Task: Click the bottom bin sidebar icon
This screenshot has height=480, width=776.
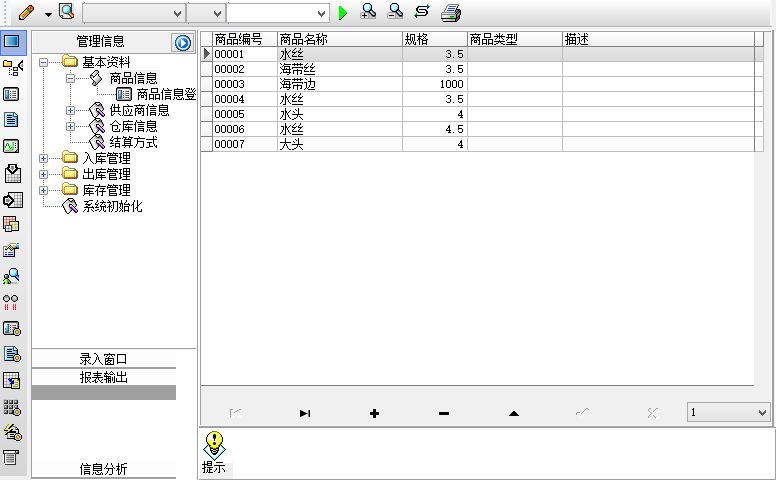Action: [x=11, y=457]
